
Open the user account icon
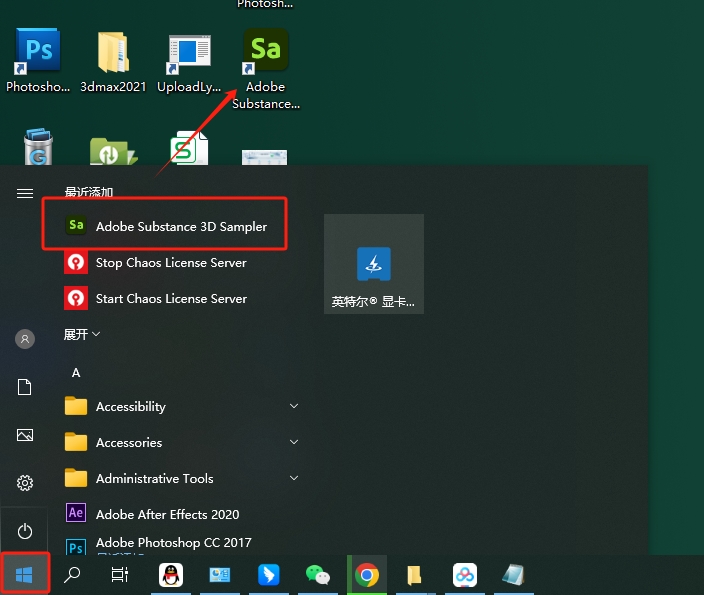pyautogui.click(x=25, y=339)
